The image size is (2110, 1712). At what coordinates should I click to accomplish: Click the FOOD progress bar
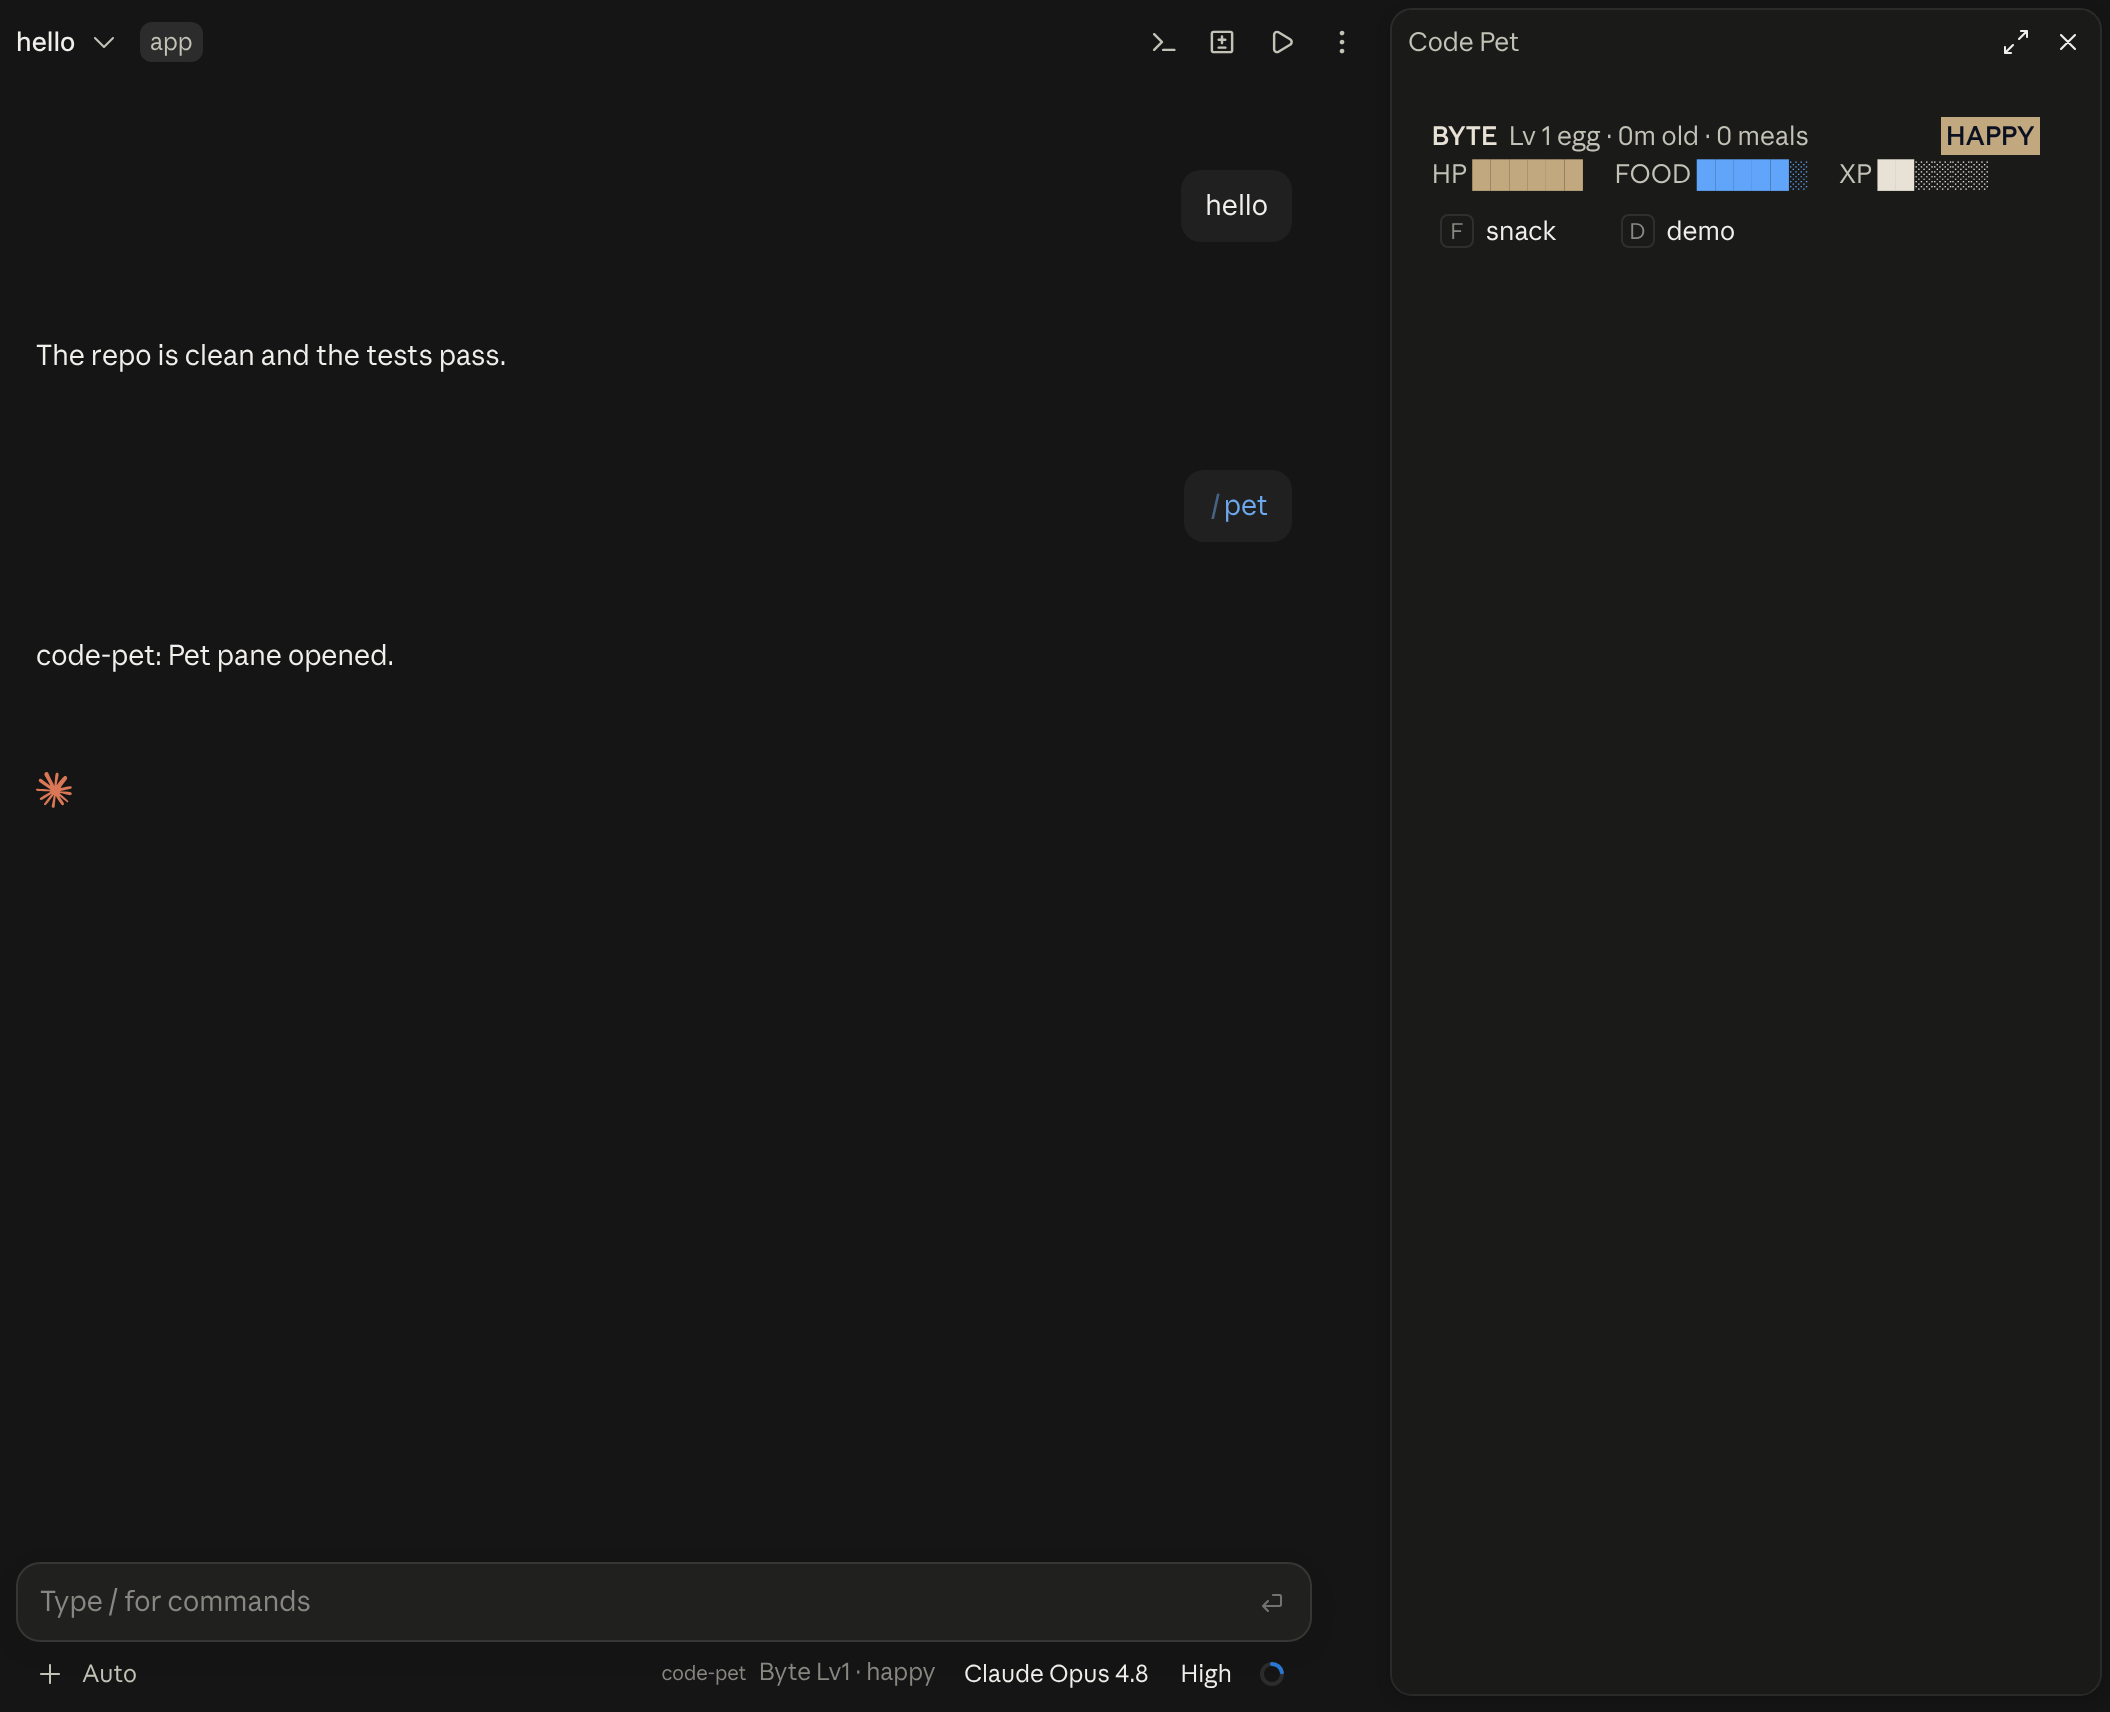pos(1752,175)
